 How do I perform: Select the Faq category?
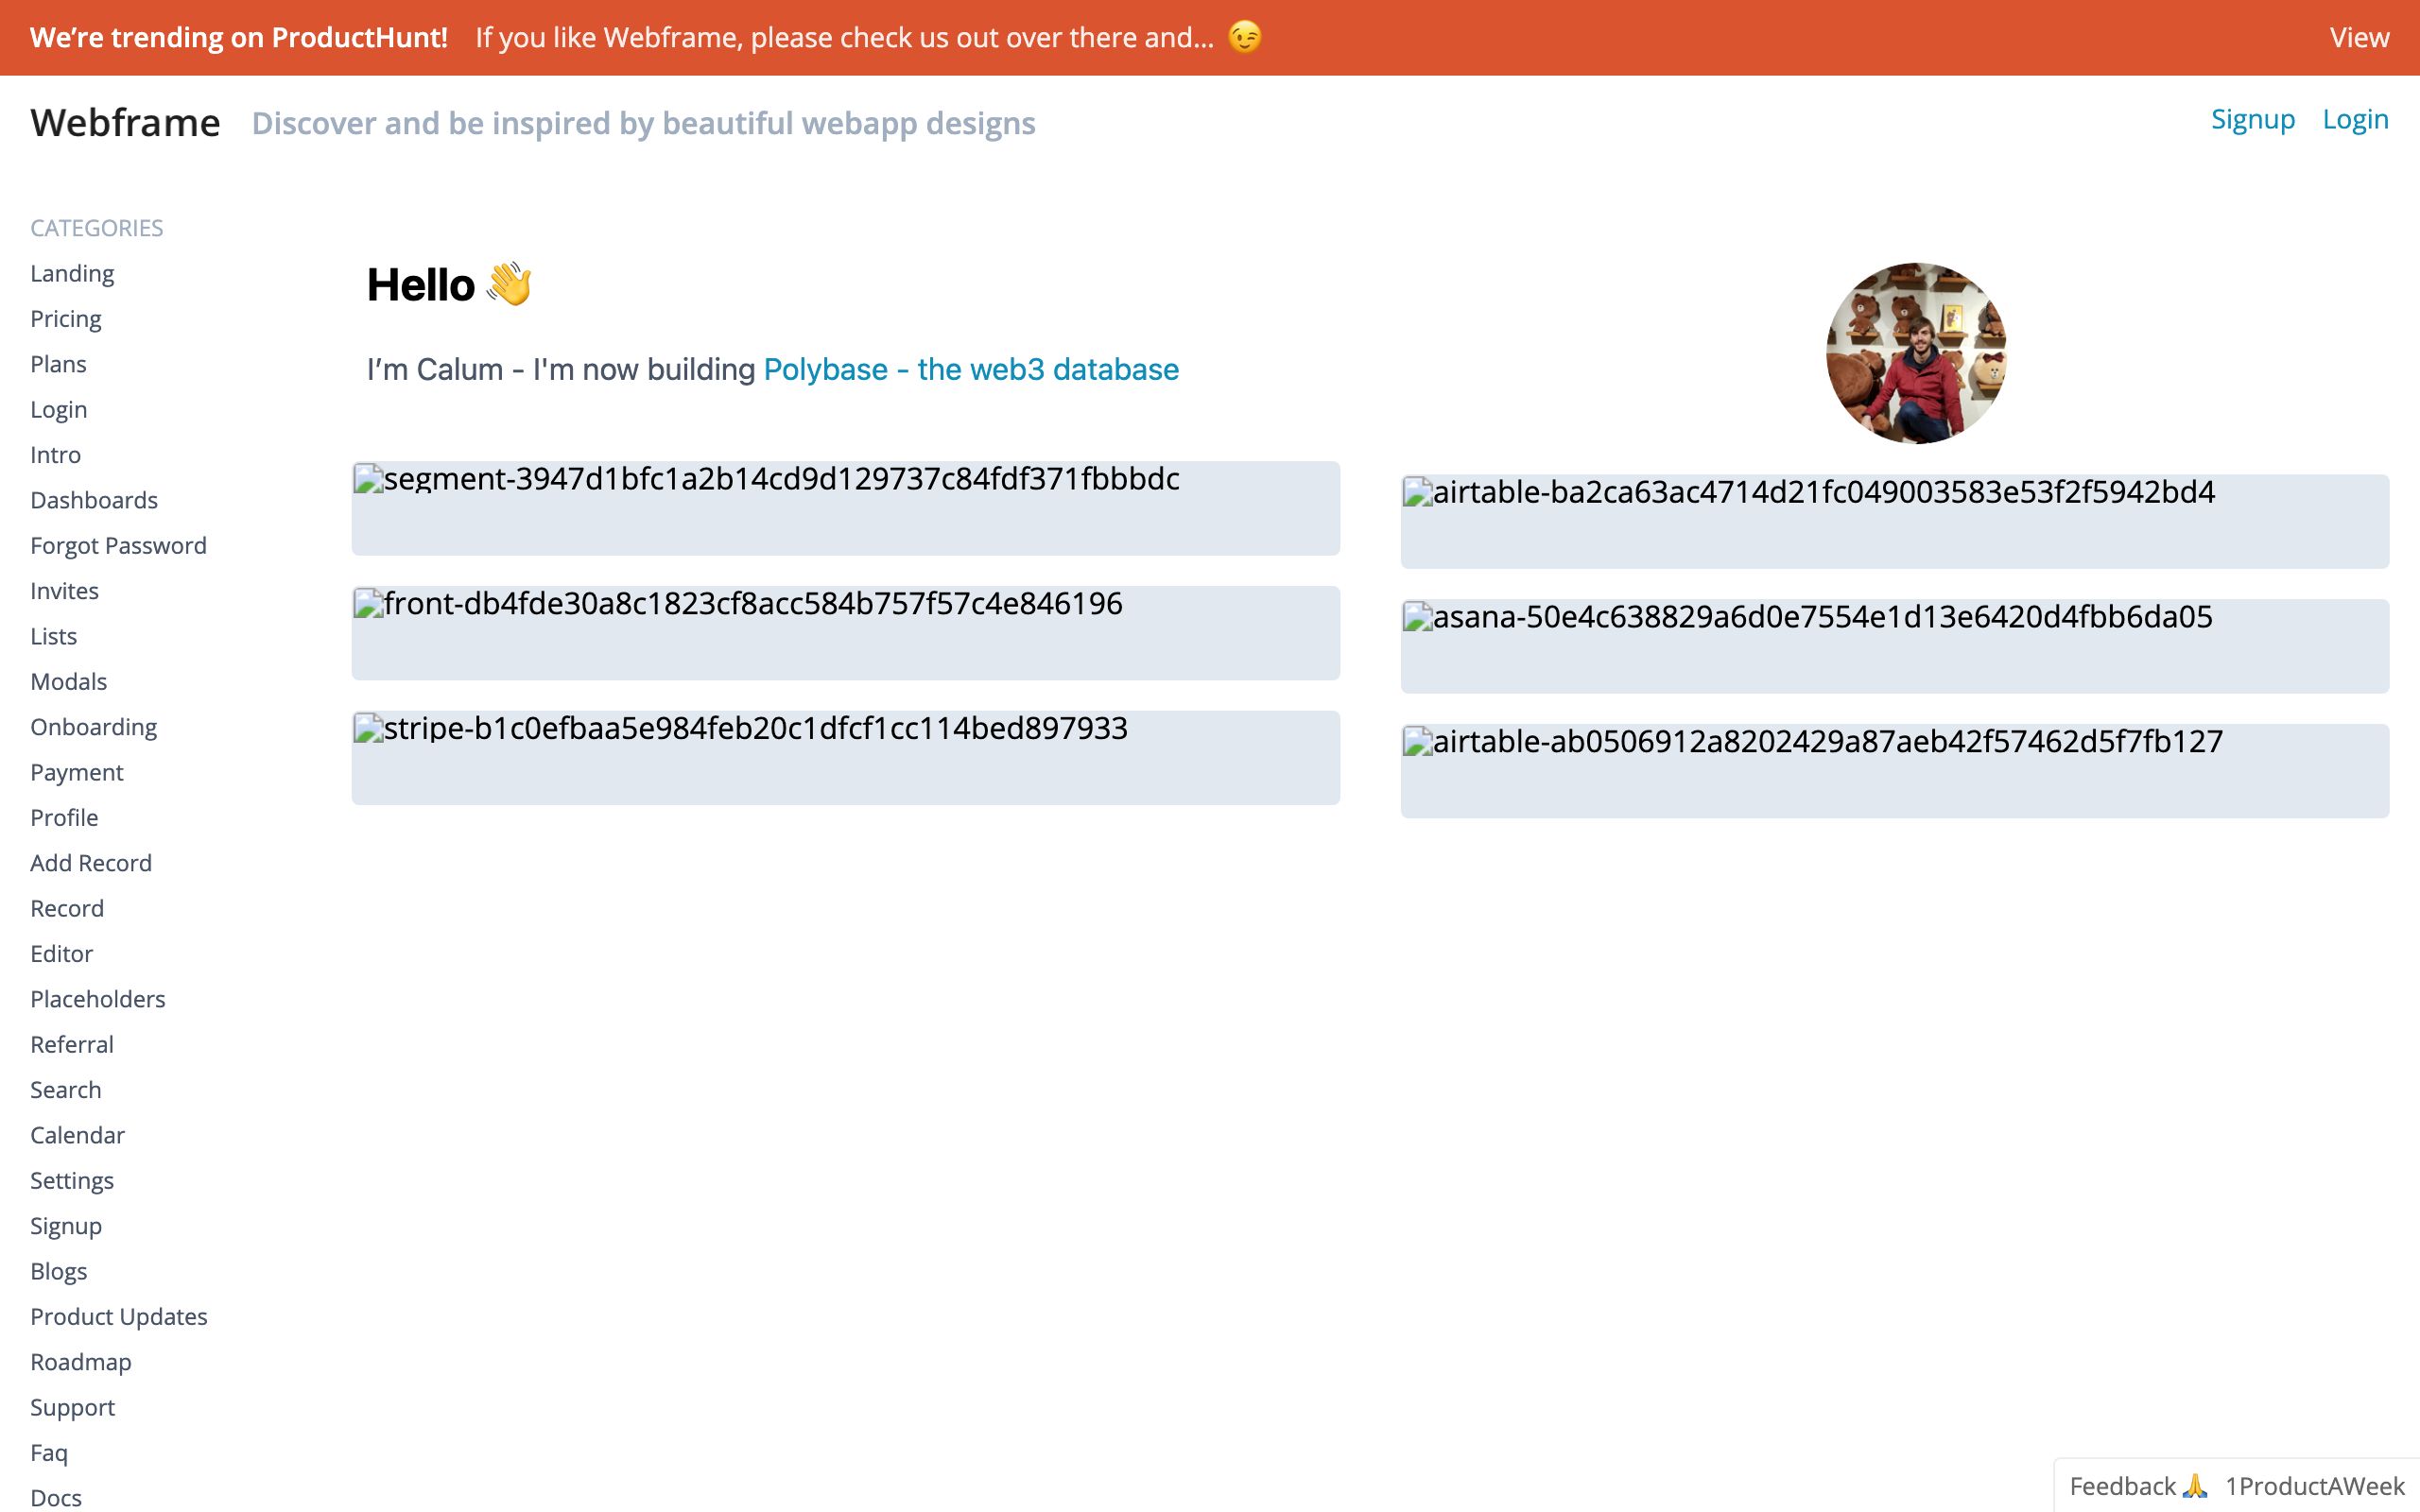click(x=49, y=1452)
